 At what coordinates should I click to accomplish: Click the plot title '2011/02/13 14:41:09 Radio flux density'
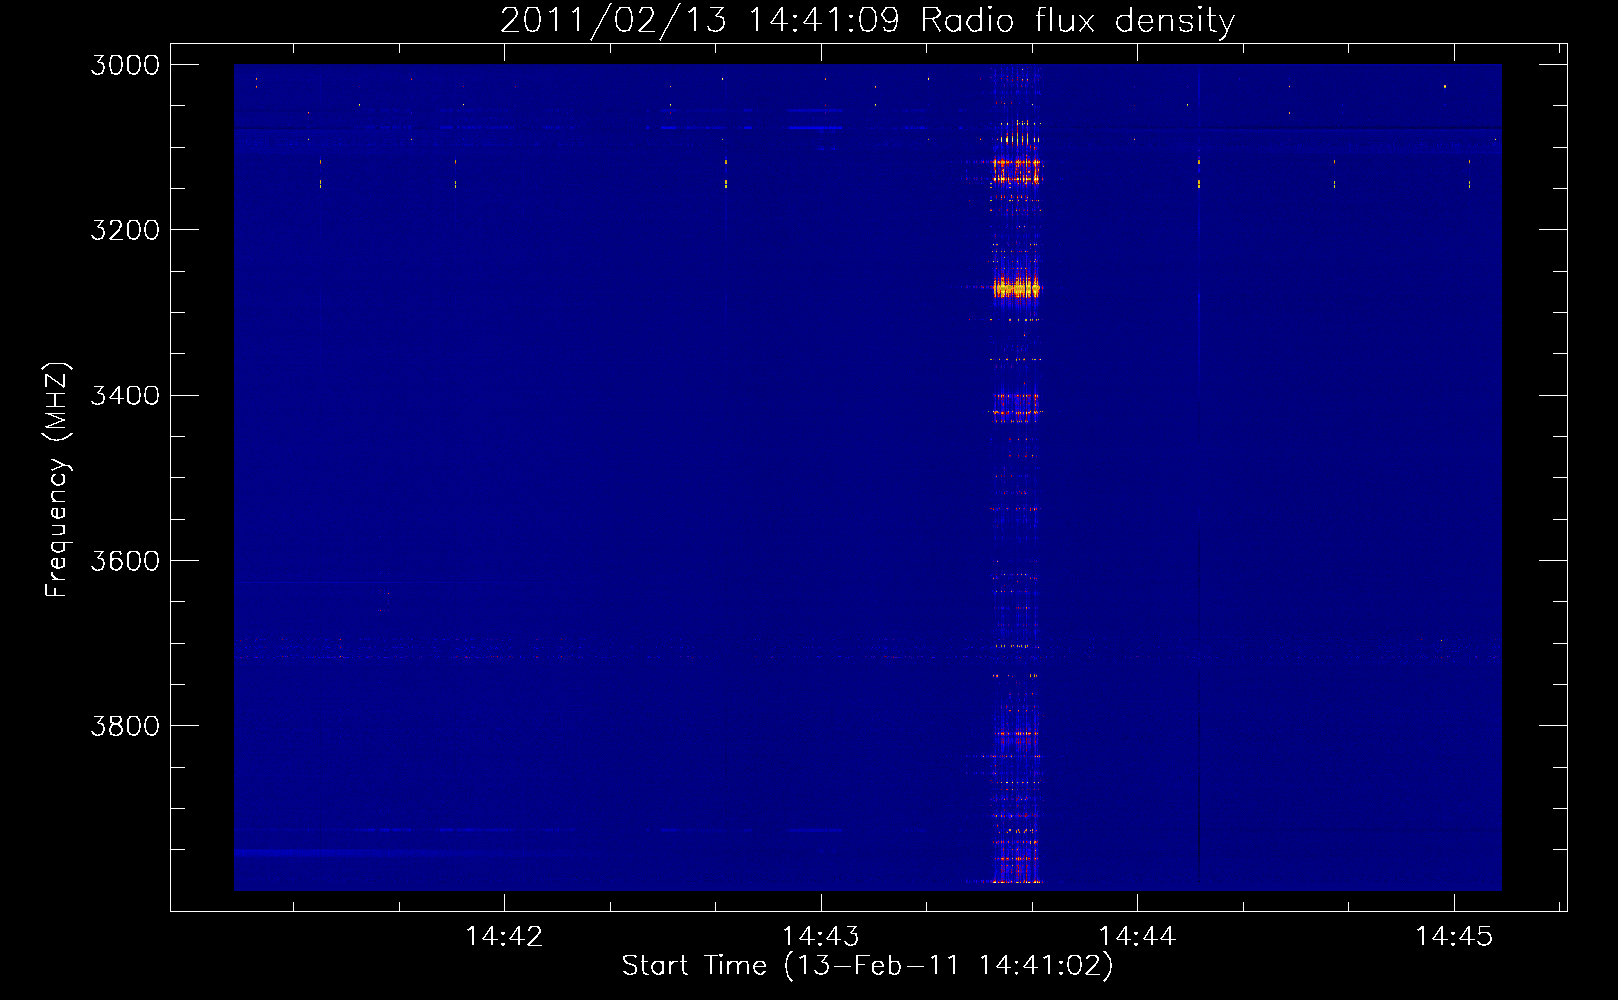tap(867, 20)
